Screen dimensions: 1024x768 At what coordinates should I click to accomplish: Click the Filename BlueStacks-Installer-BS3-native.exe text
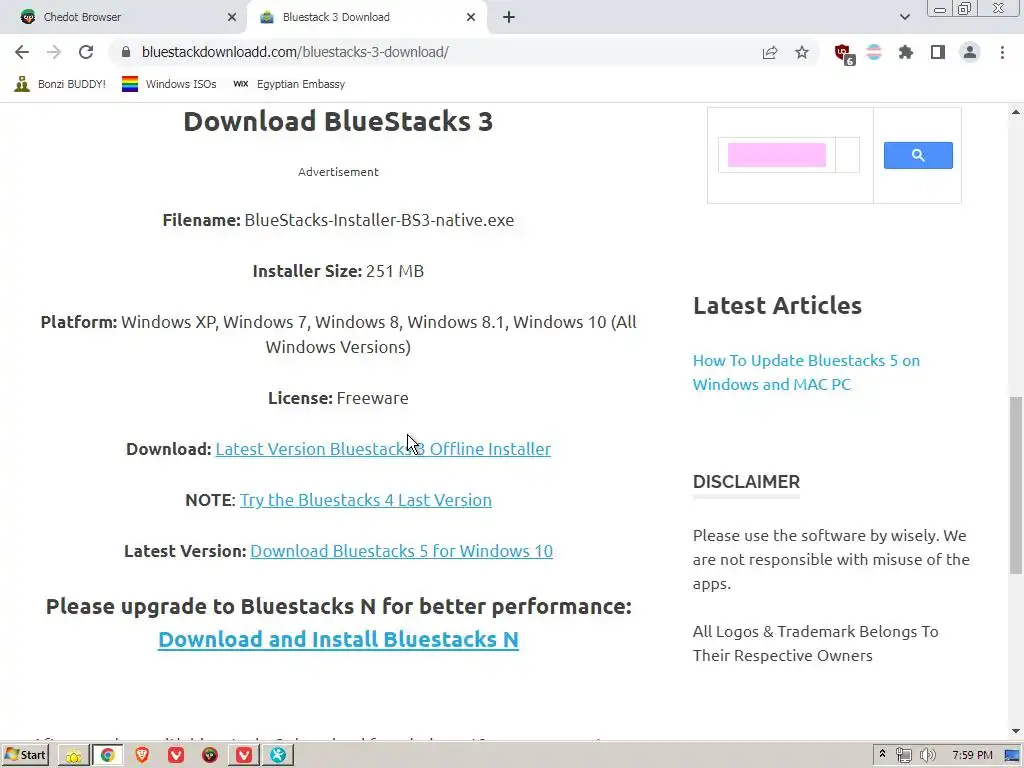[x=338, y=220]
